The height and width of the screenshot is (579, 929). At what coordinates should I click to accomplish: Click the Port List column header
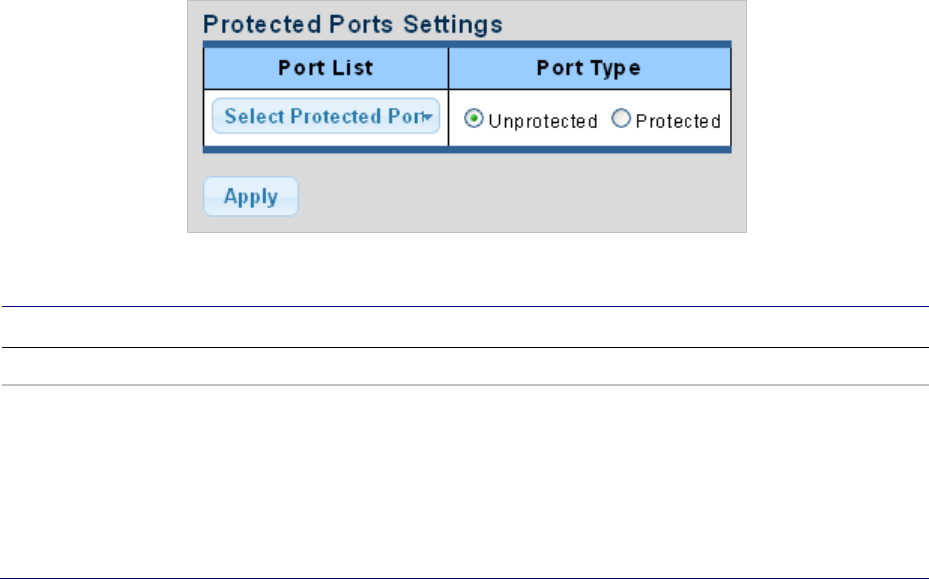coord(326,68)
